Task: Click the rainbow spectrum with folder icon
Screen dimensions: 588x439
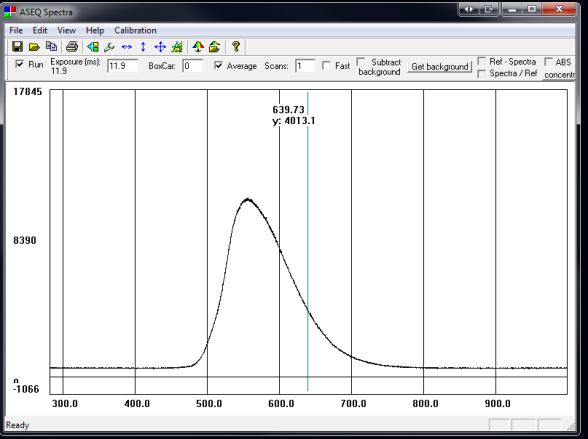Action: point(214,47)
